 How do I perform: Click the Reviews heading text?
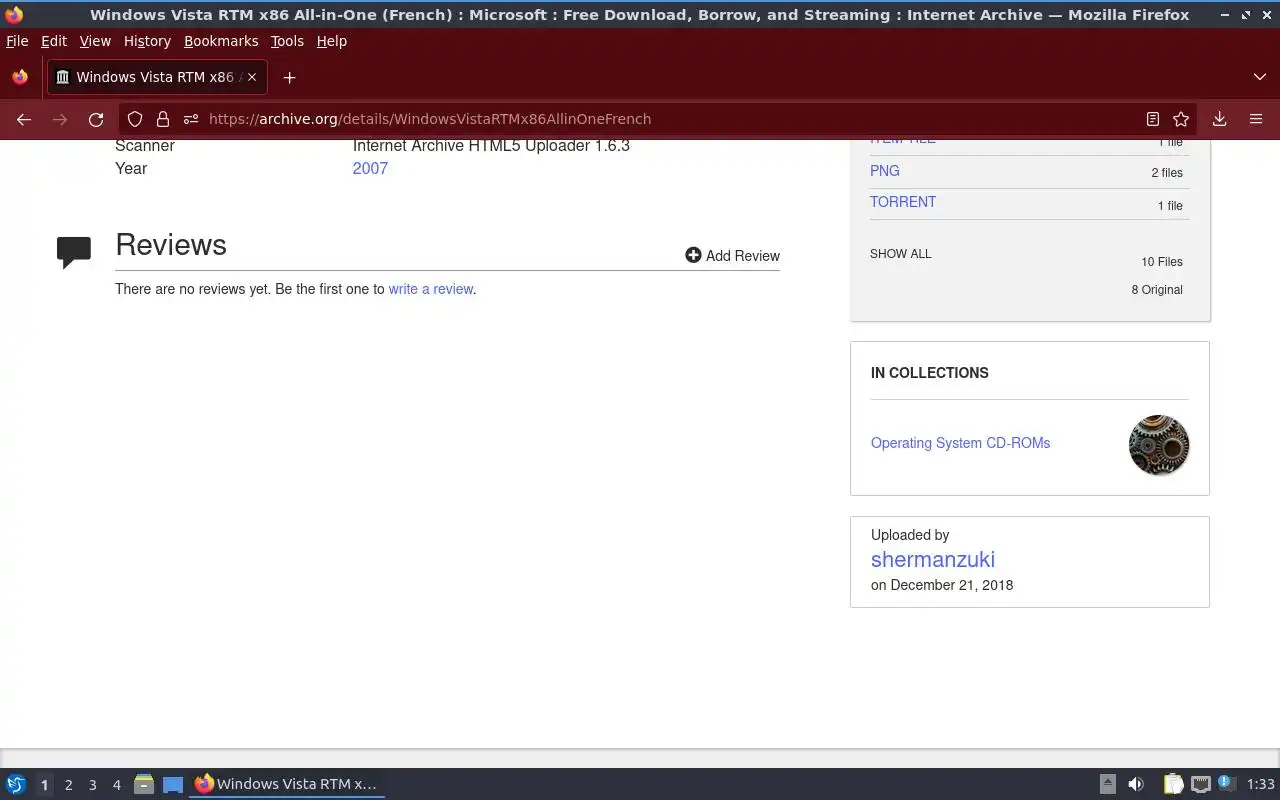171,245
